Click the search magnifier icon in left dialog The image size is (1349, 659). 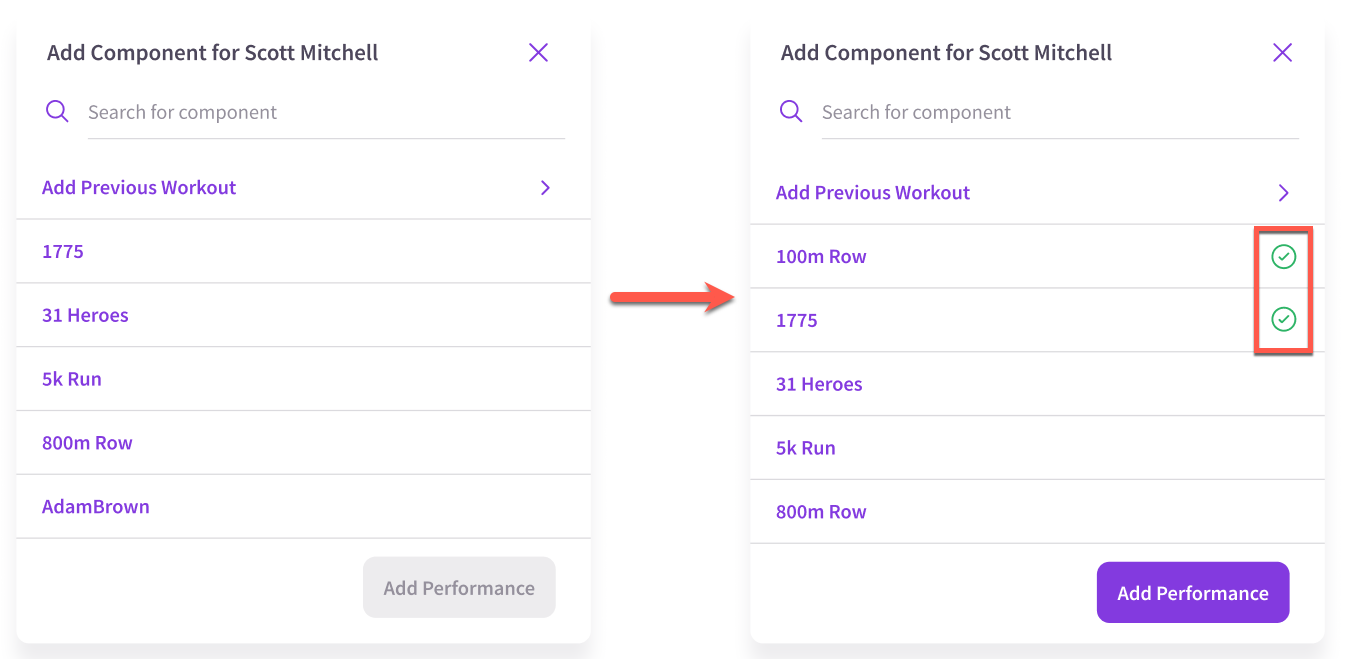57,111
